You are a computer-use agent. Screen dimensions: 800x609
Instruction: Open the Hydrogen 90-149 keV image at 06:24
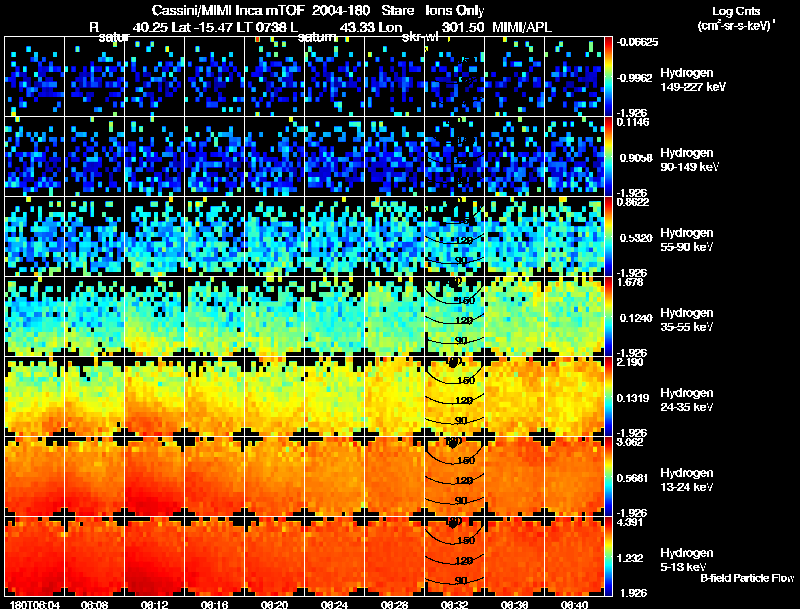(334, 157)
